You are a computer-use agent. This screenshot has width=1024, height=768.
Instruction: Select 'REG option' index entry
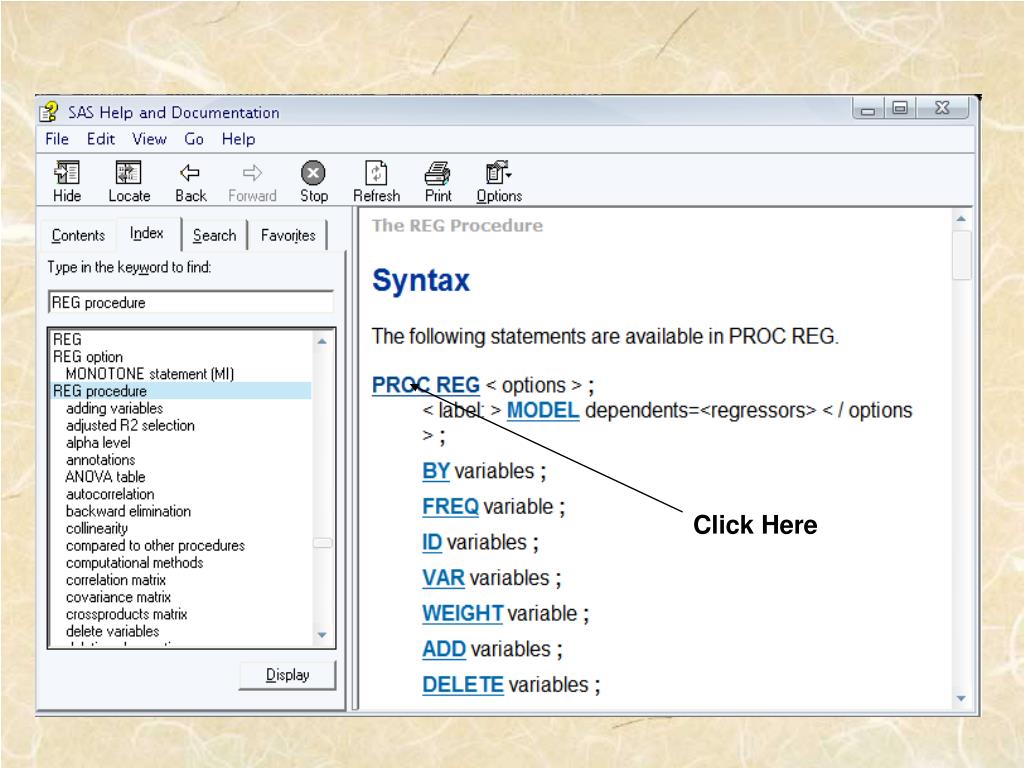[88, 357]
